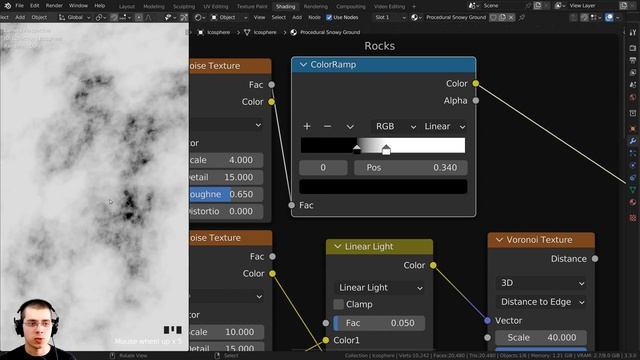Unlink material with the X icon
The width and height of the screenshot is (640, 360).
pyautogui.click(x=511, y=18)
